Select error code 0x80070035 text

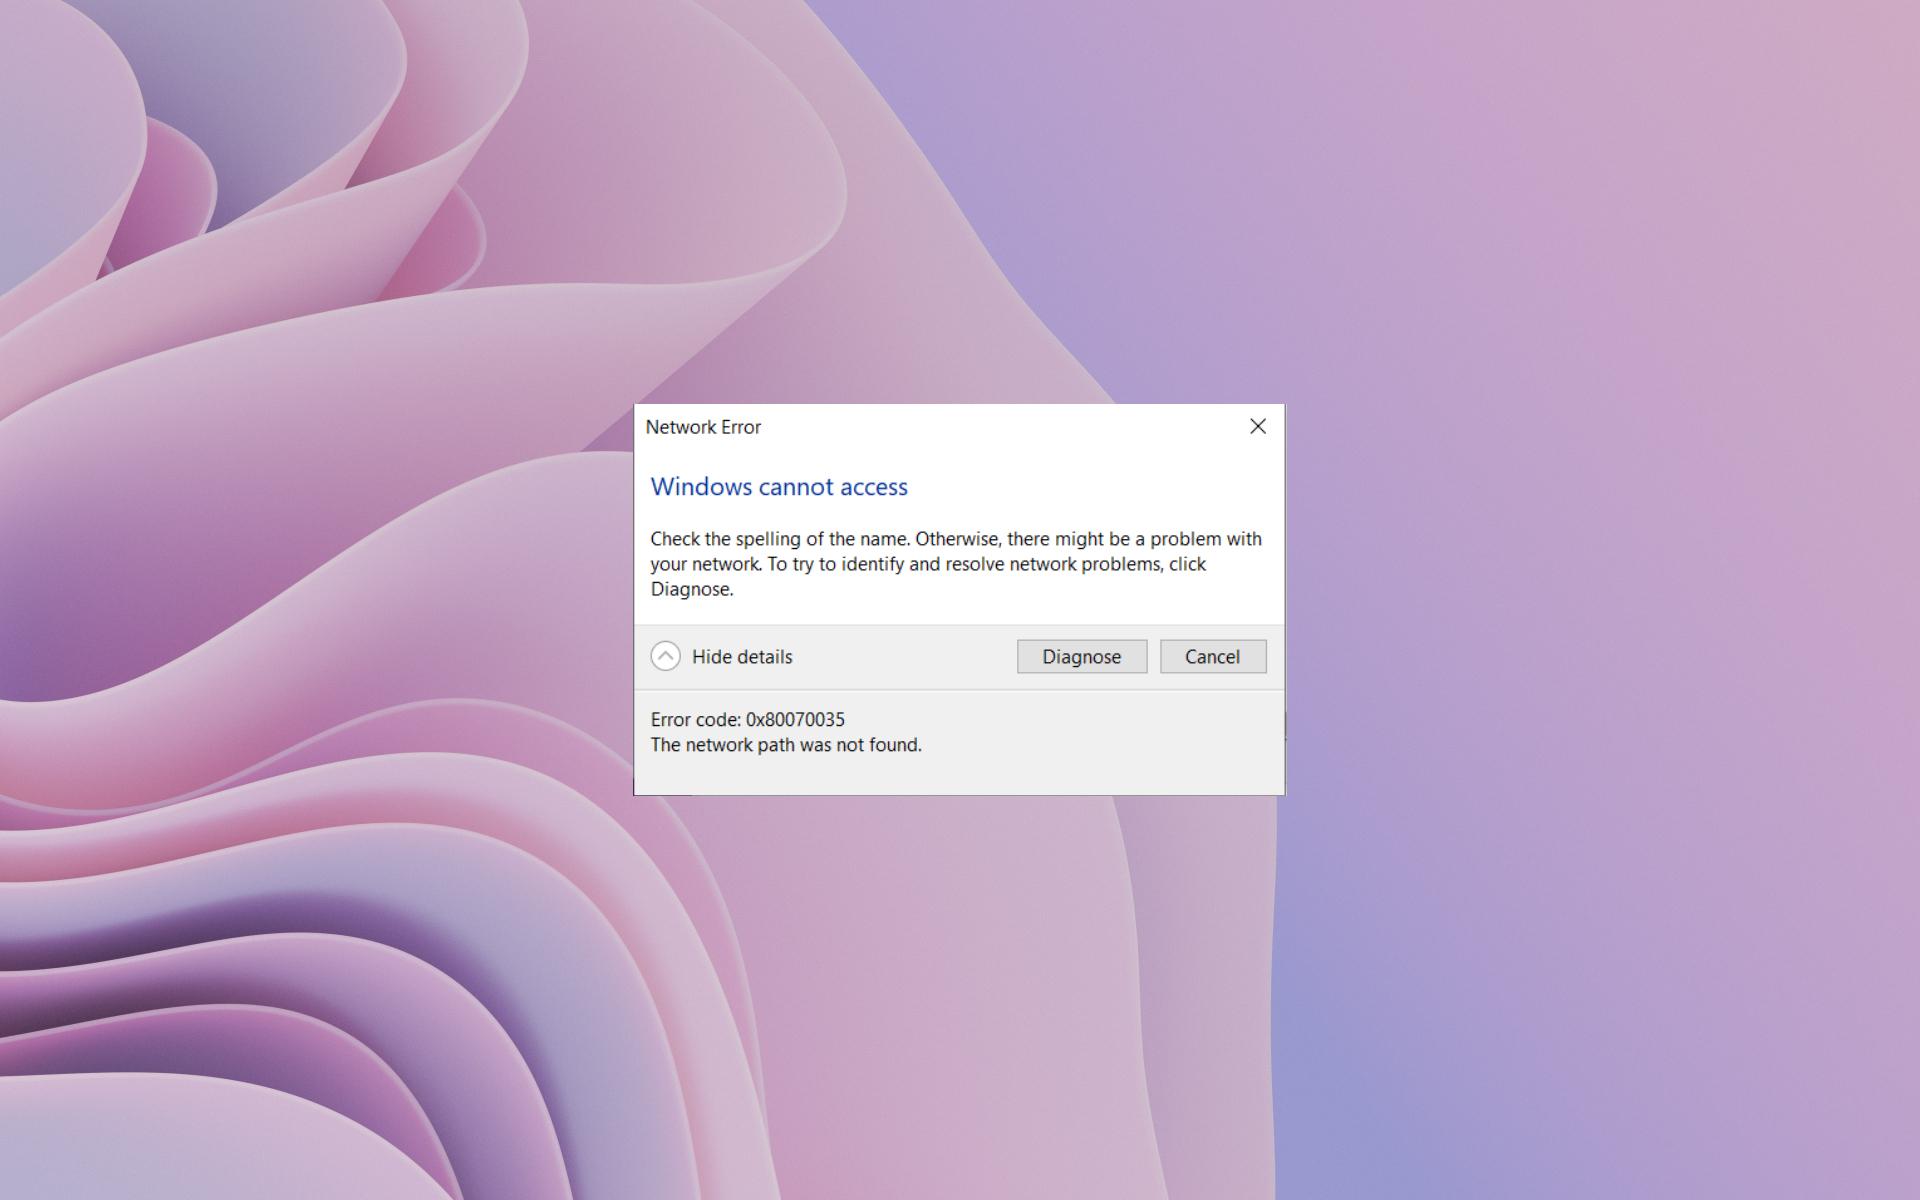[x=795, y=720]
